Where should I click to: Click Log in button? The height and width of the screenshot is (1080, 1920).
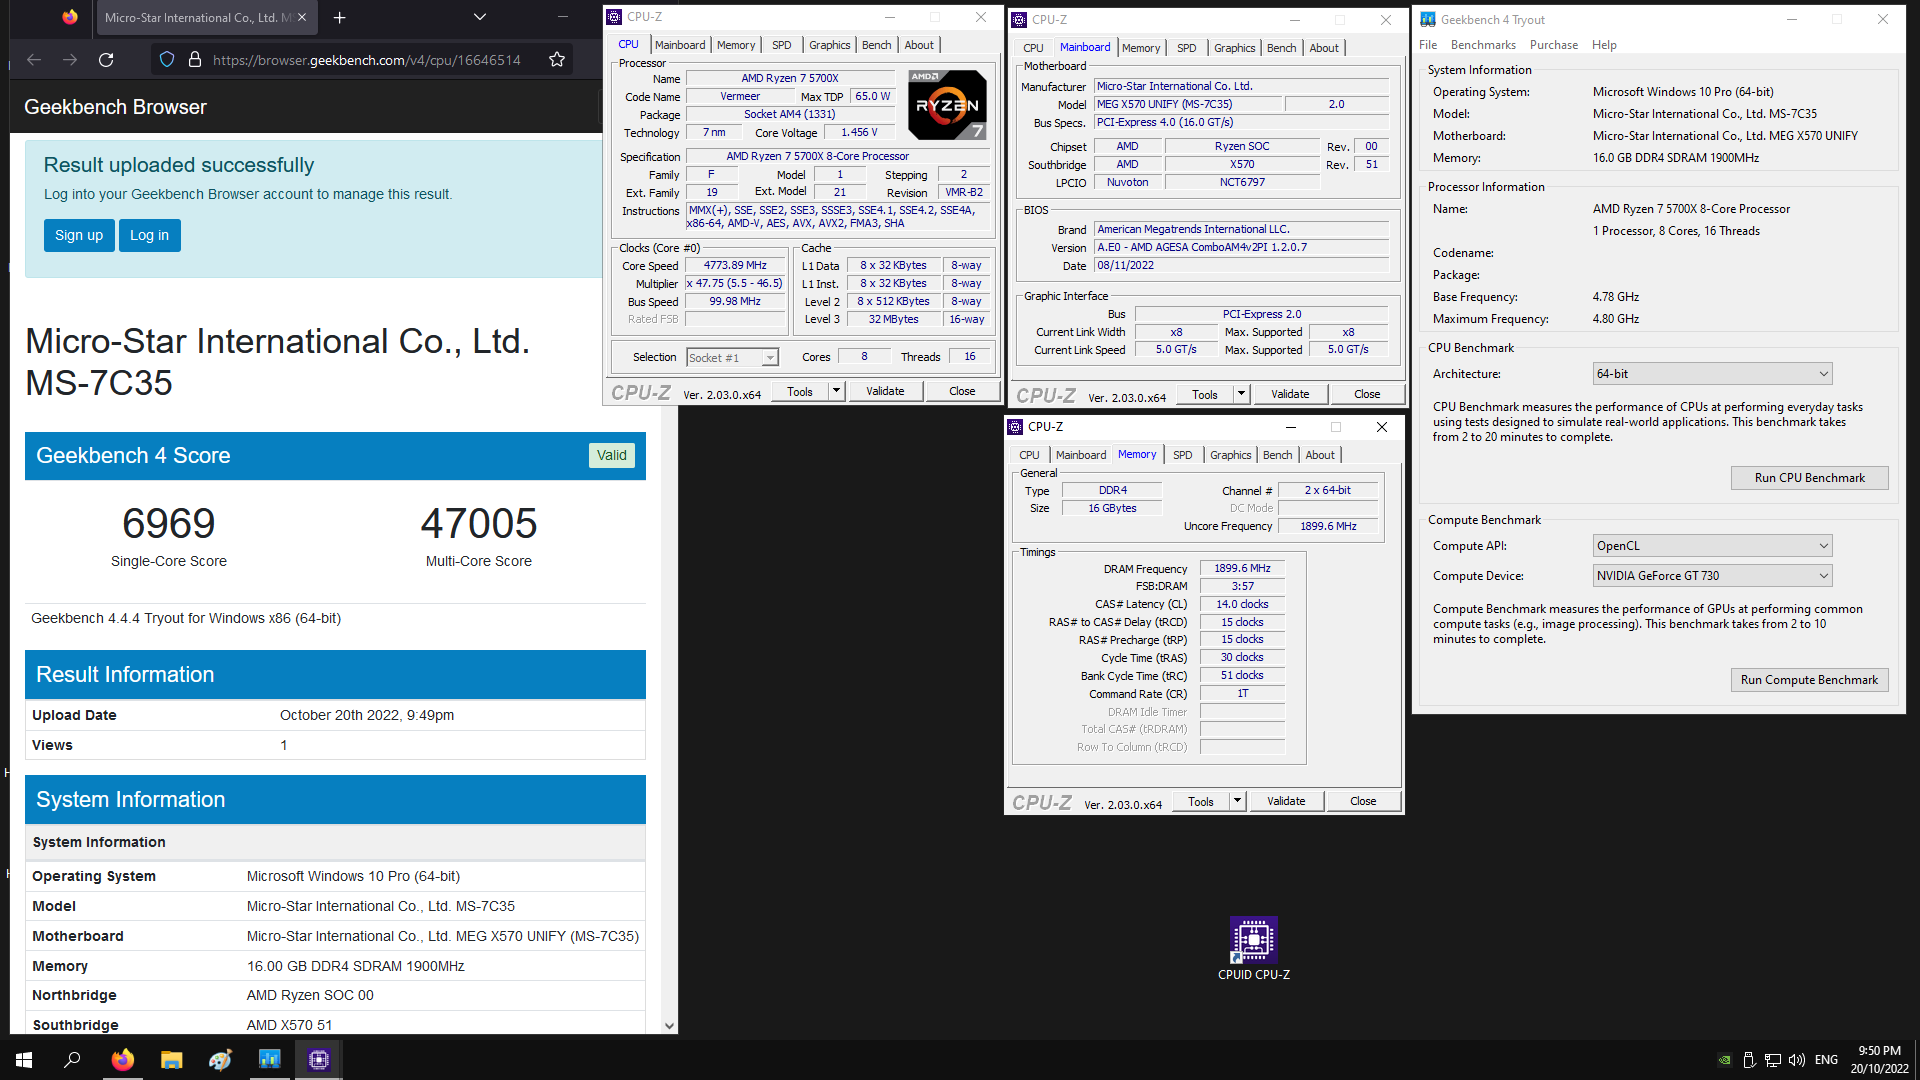pos(150,235)
